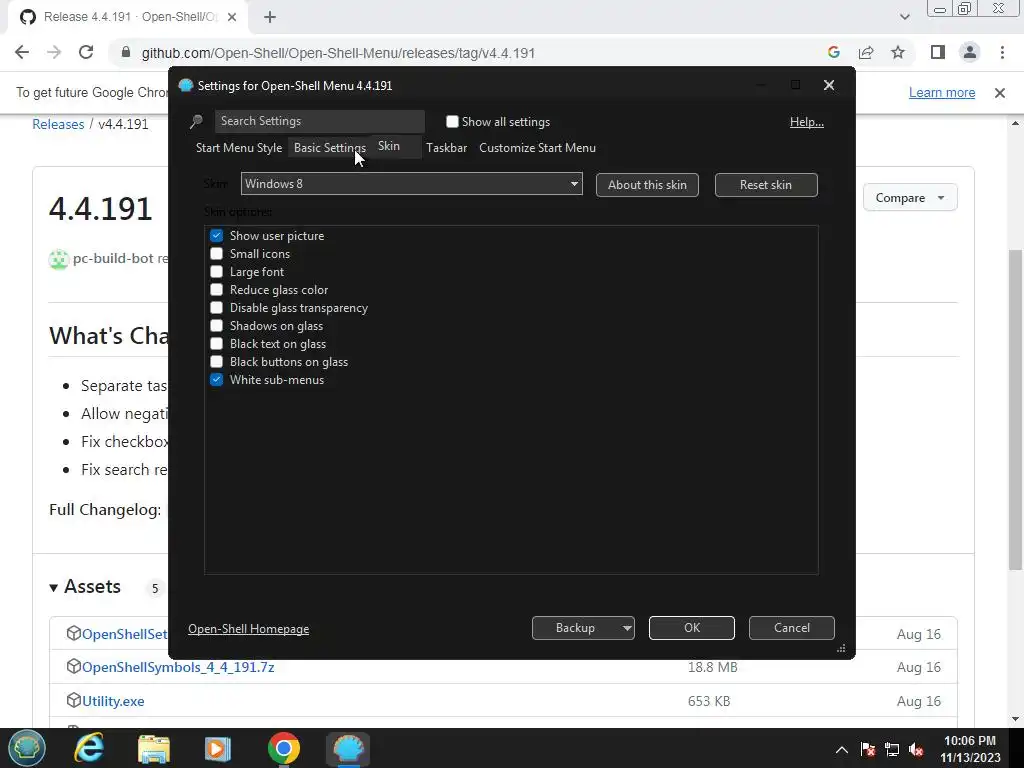
Task: Confirm settings with OK
Action: (692, 628)
